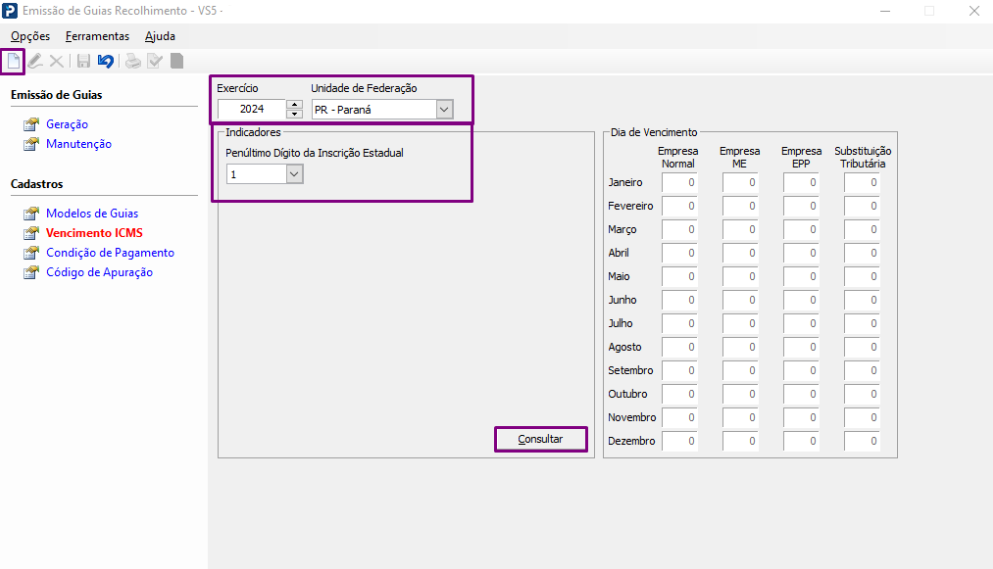Open the Ferramentas menu

point(97,36)
